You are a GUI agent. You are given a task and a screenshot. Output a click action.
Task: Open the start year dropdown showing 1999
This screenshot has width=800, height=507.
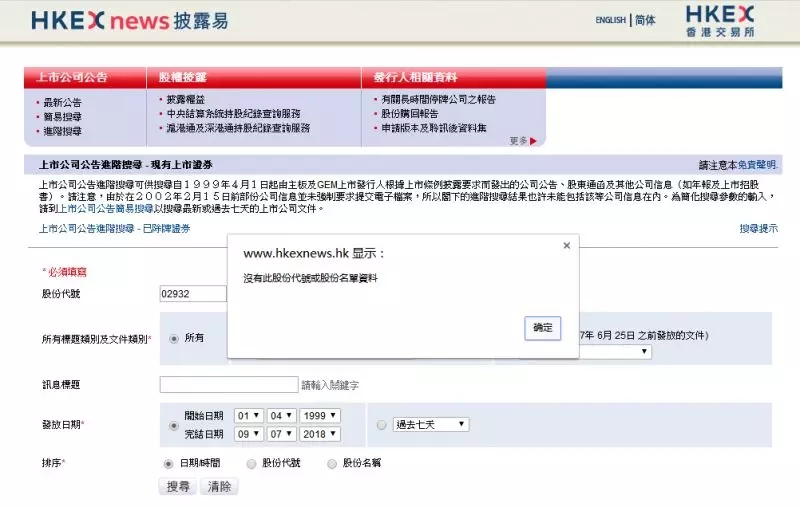pyautogui.click(x=320, y=416)
